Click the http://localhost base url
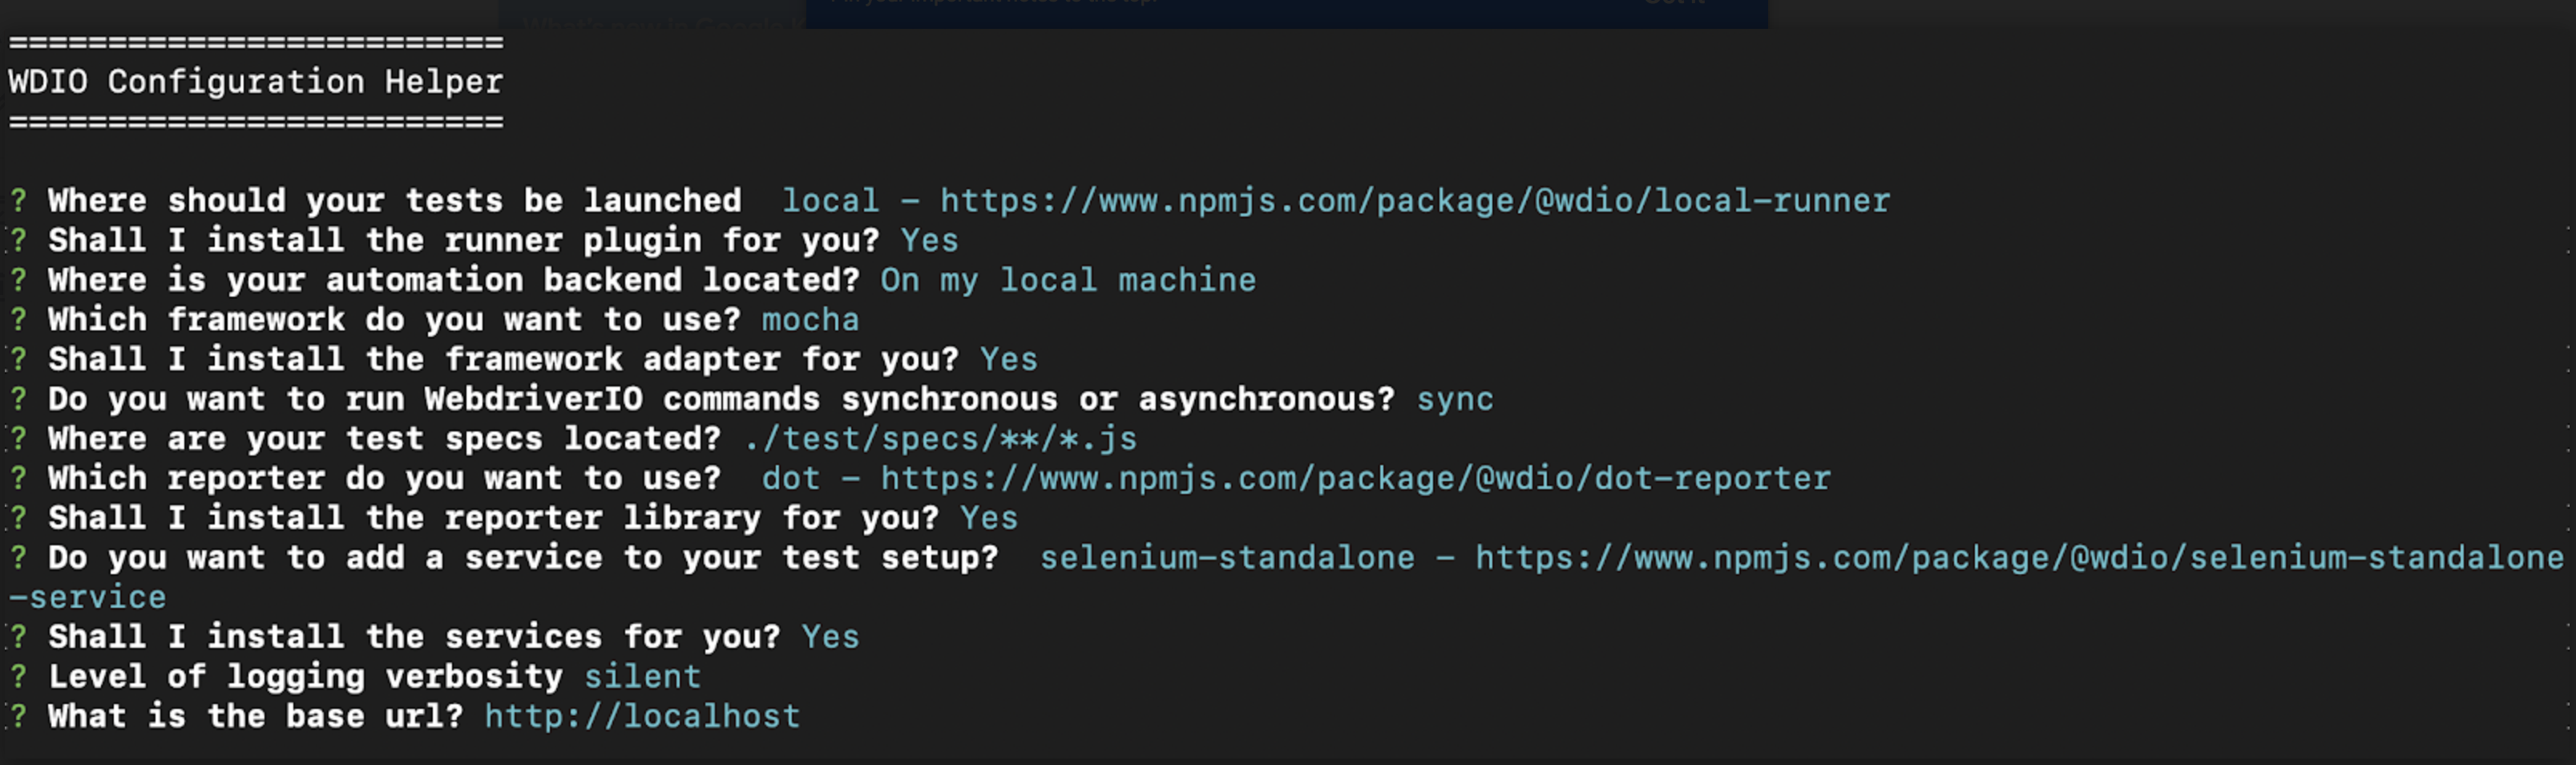2576x765 pixels. point(642,716)
